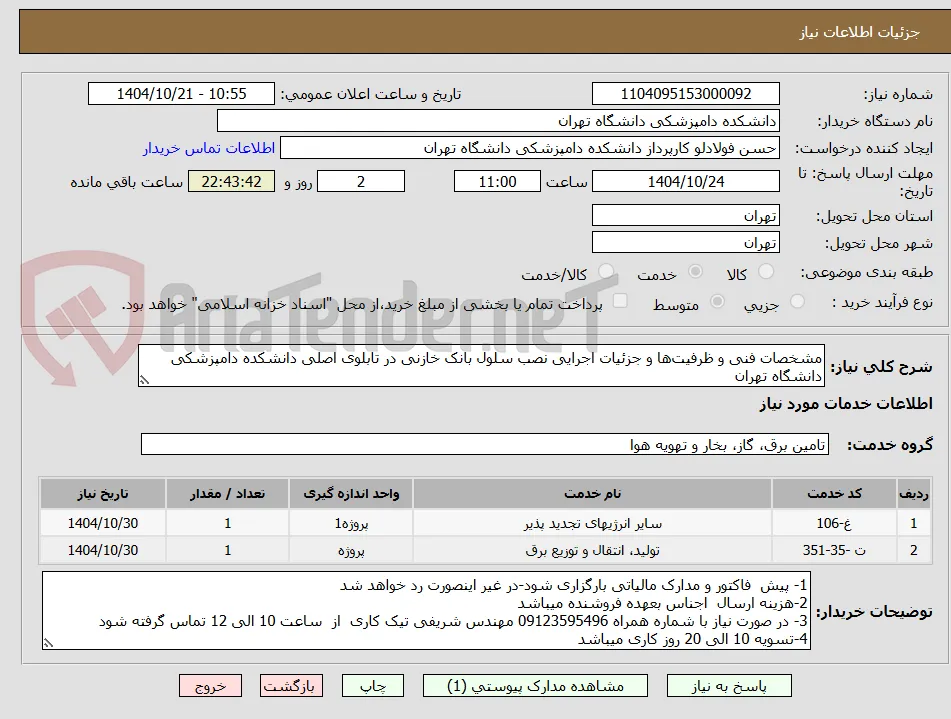This screenshot has width=951, height=719.
Task: Click the buyer notes text area
Action: click(x=426, y=611)
